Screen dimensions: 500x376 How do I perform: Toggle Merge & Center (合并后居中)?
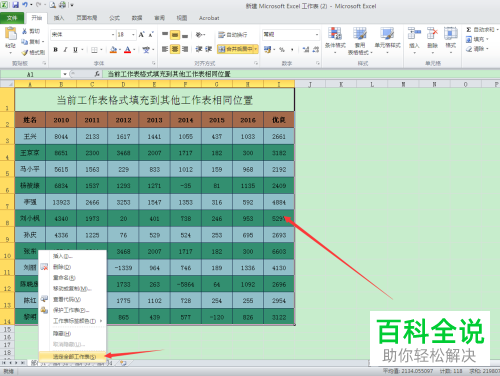(x=235, y=49)
